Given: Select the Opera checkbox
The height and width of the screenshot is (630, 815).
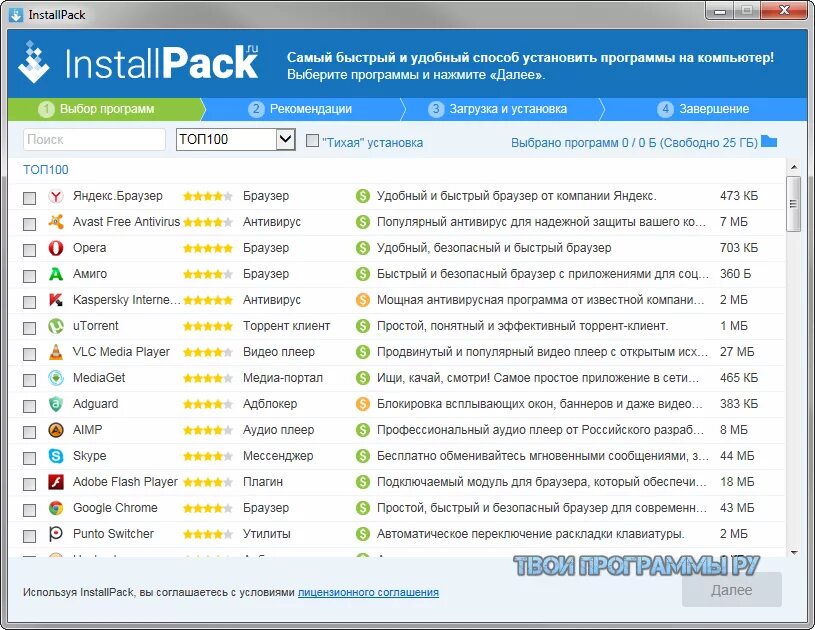Looking at the screenshot, I should (30, 250).
